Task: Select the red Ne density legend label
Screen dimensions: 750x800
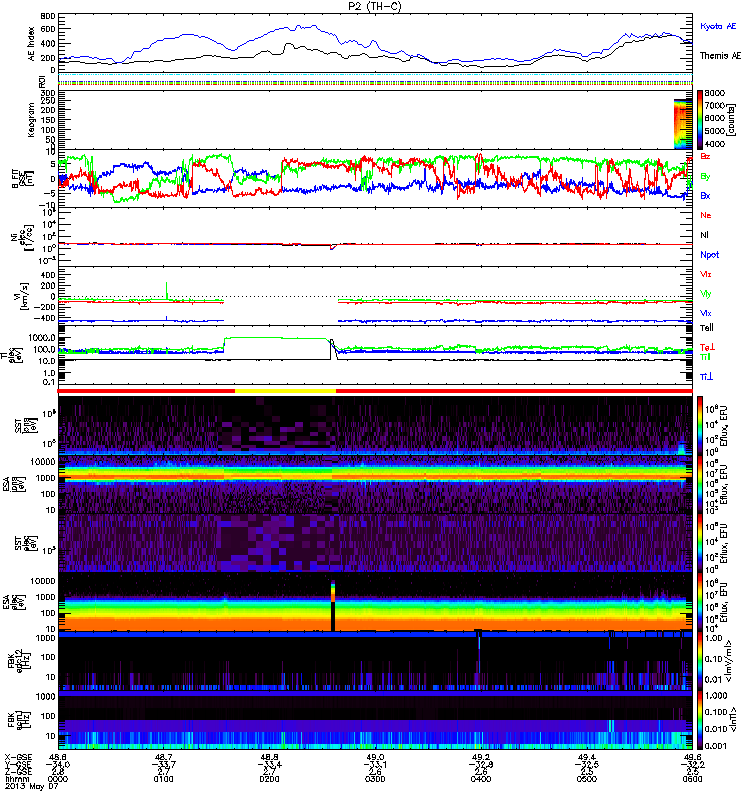Action: (706, 215)
